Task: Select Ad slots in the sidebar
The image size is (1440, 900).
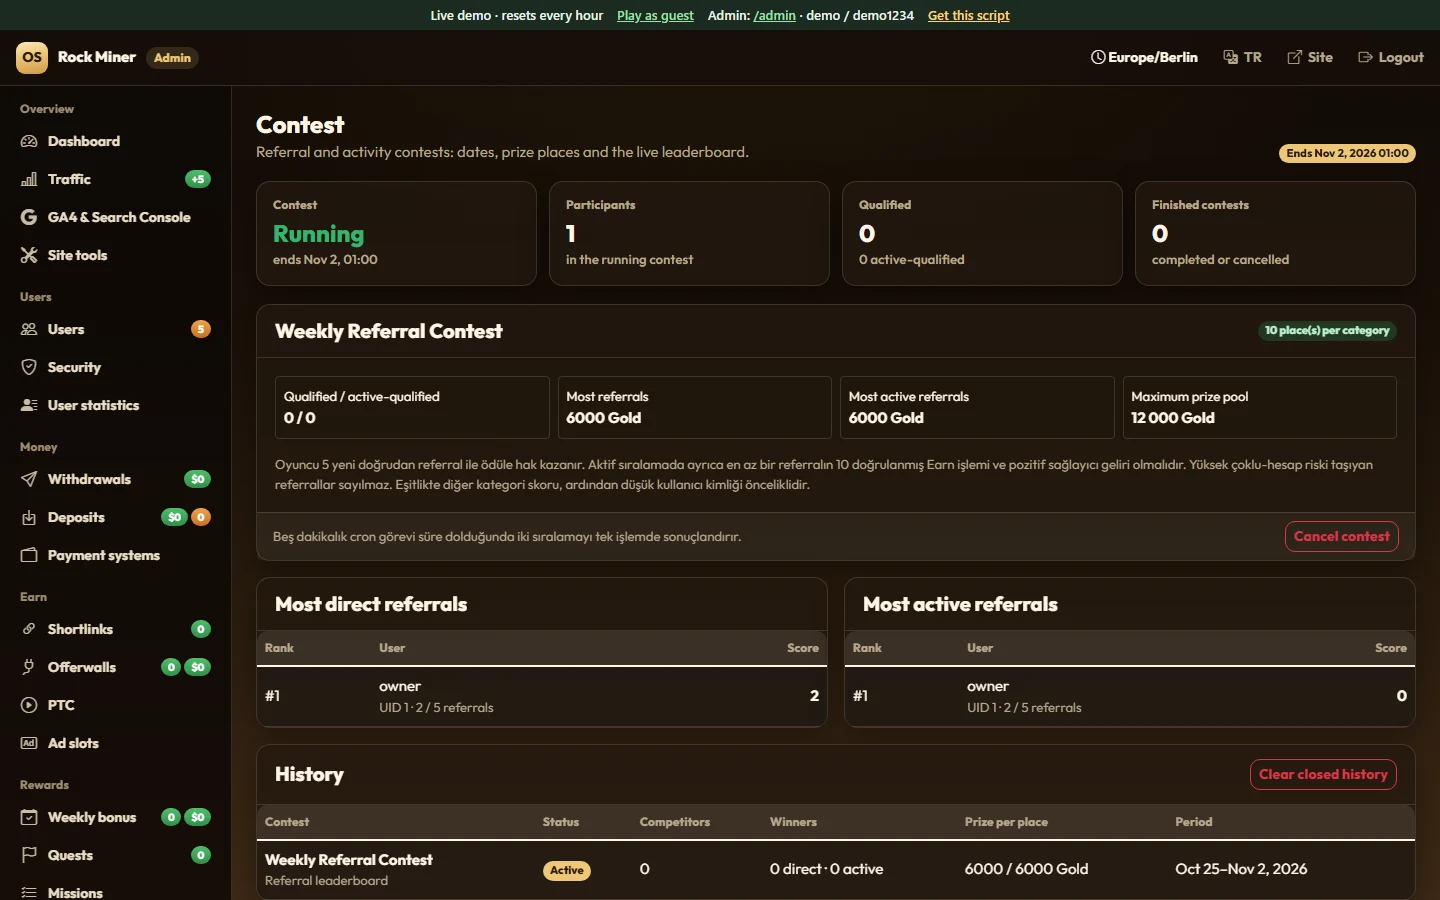Action: click(x=116, y=743)
